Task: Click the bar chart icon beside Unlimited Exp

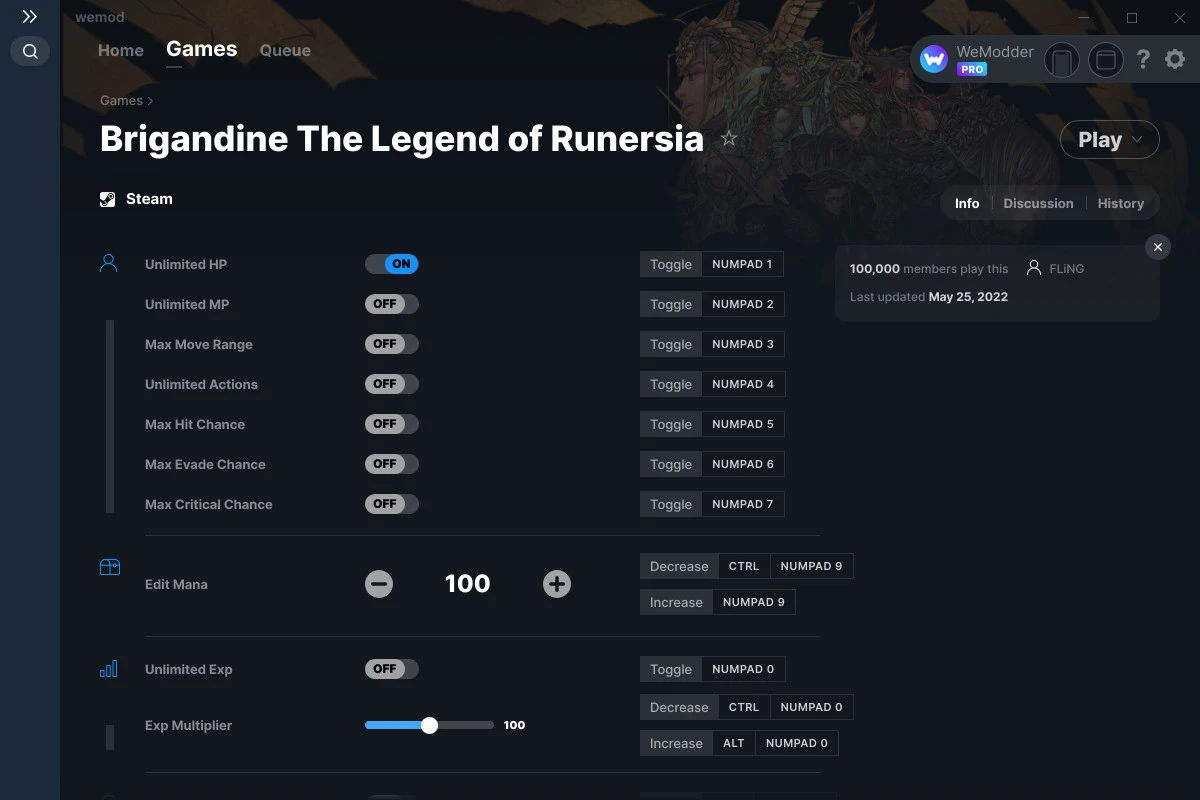Action: pyautogui.click(x=109, y=668)
